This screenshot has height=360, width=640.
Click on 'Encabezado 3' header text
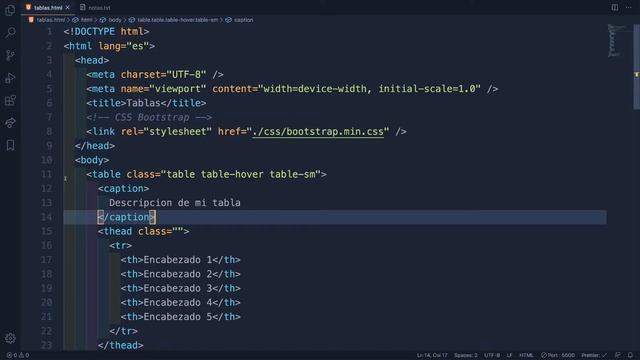178,289
